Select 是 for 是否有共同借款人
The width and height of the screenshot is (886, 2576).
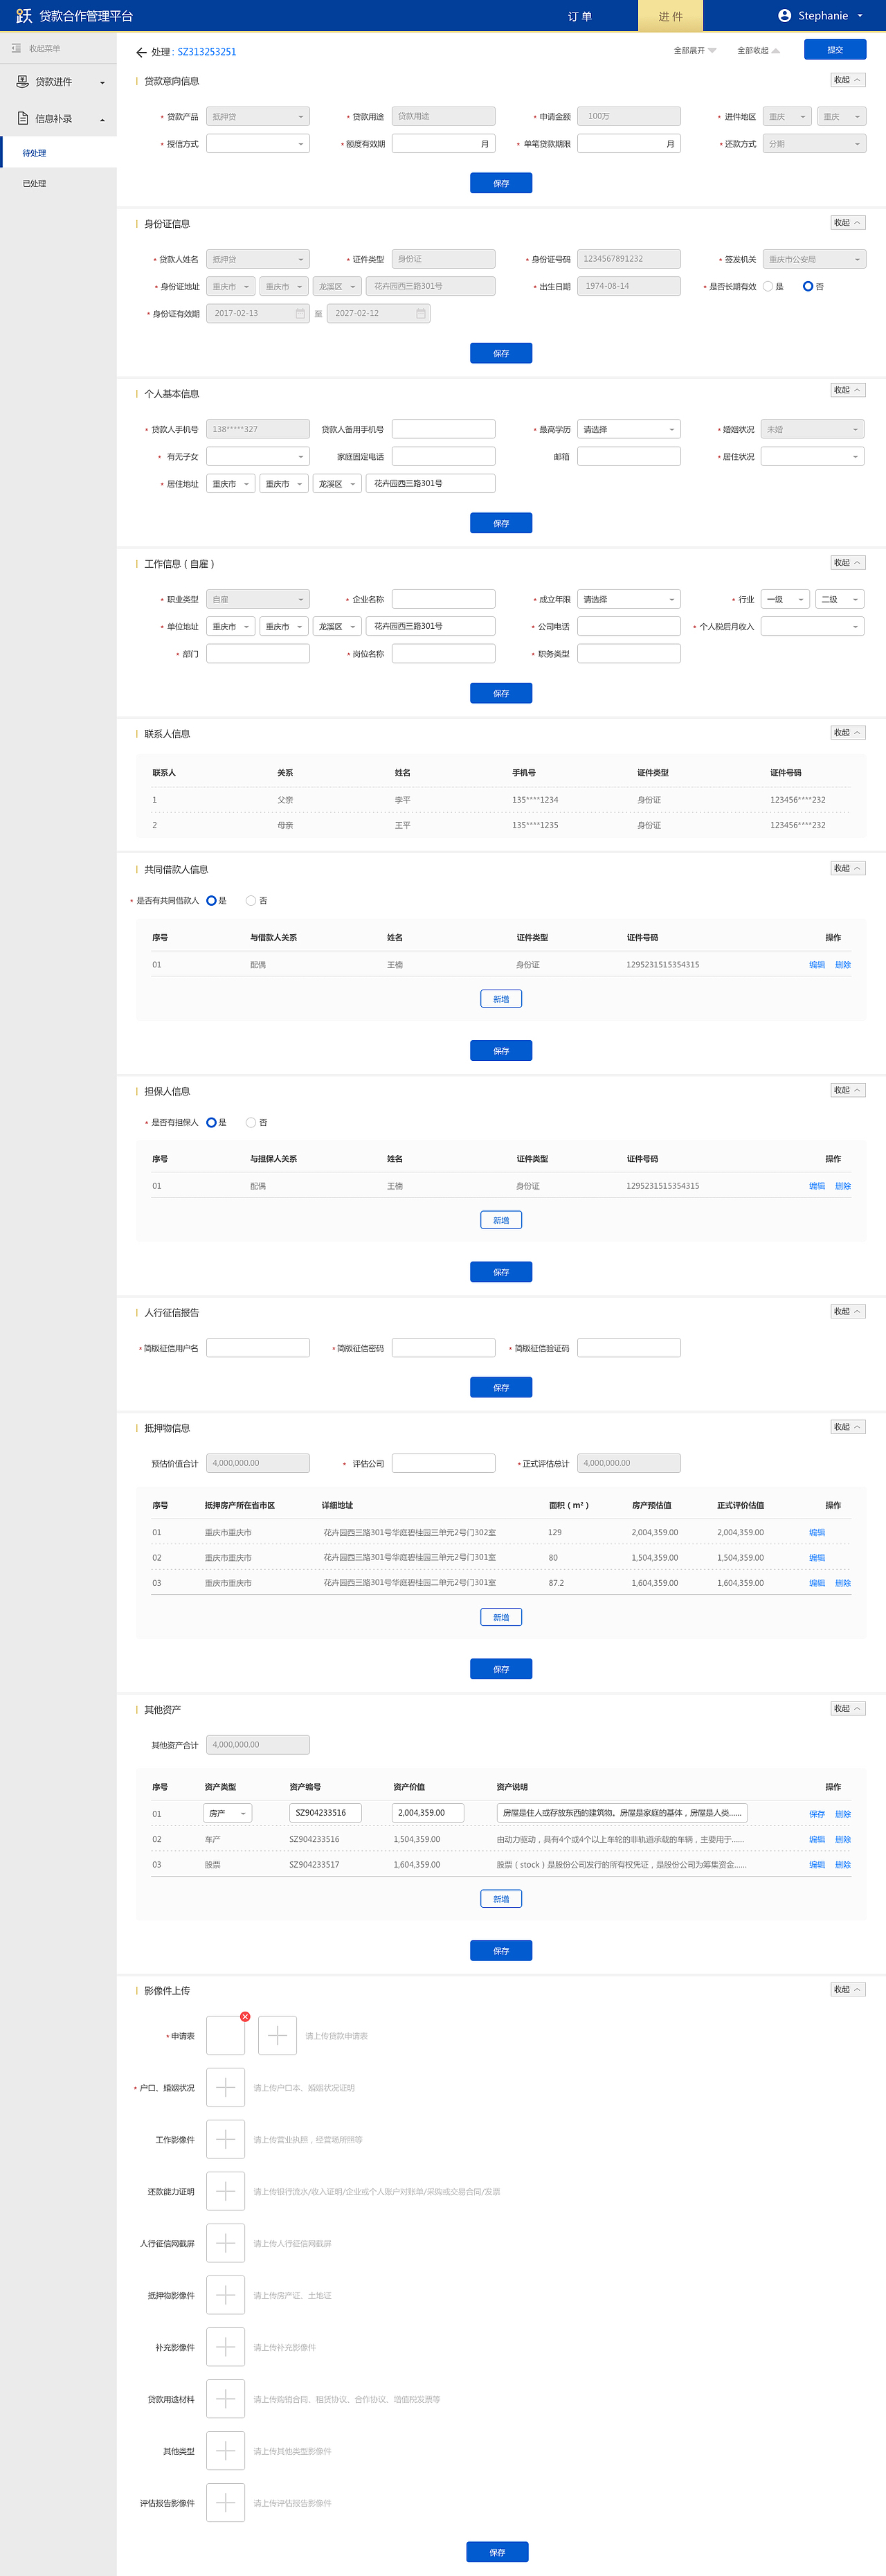tap(211, 901)
